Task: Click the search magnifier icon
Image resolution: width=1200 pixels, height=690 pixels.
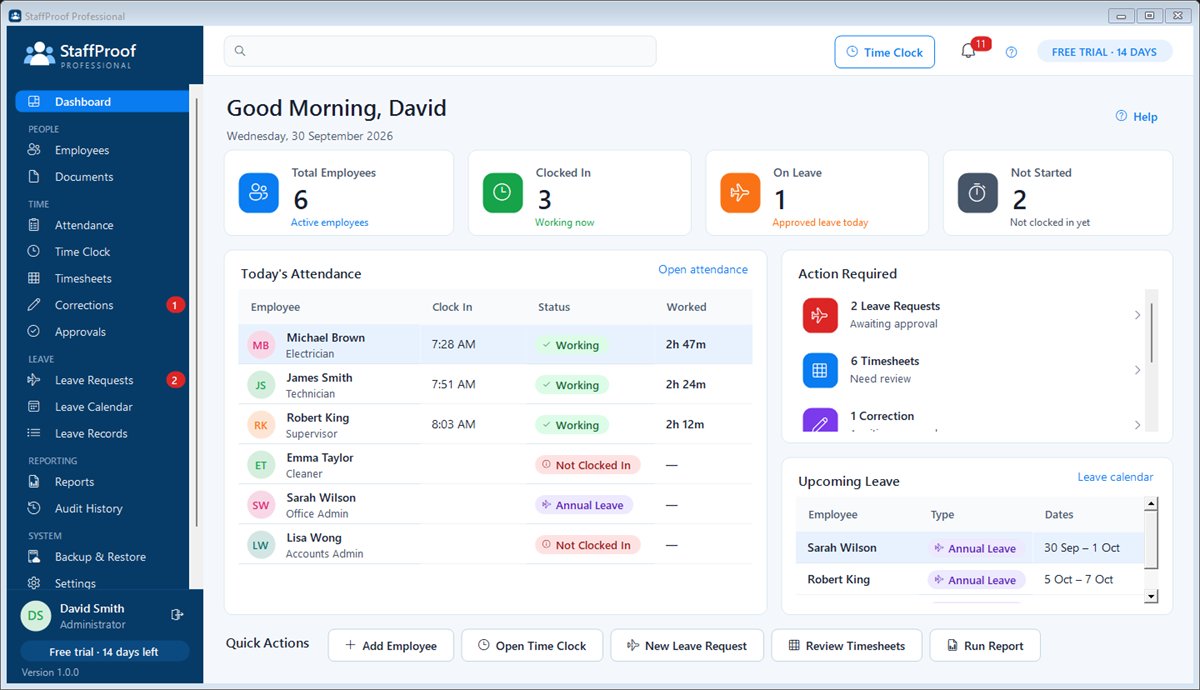Action: (240, 51)
